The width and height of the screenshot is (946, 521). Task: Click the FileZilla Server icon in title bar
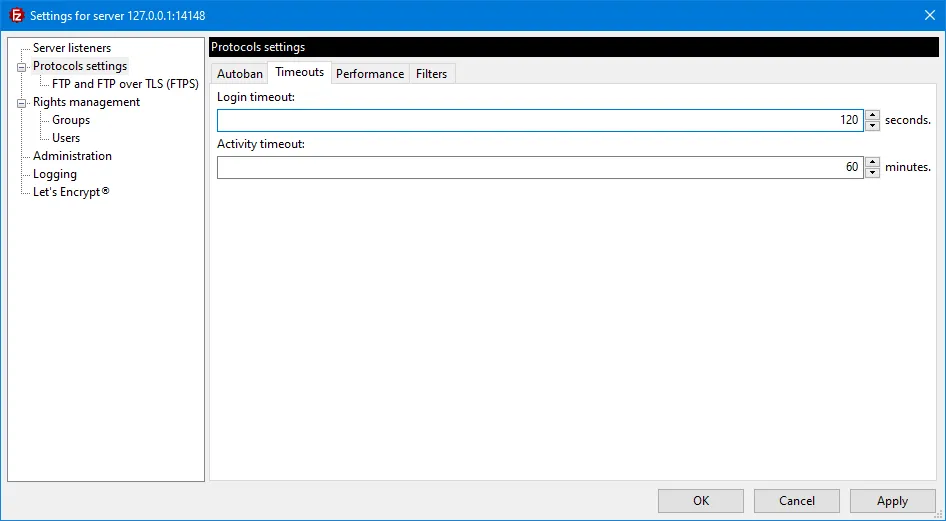pyautogui.click(x=16, y=15)
